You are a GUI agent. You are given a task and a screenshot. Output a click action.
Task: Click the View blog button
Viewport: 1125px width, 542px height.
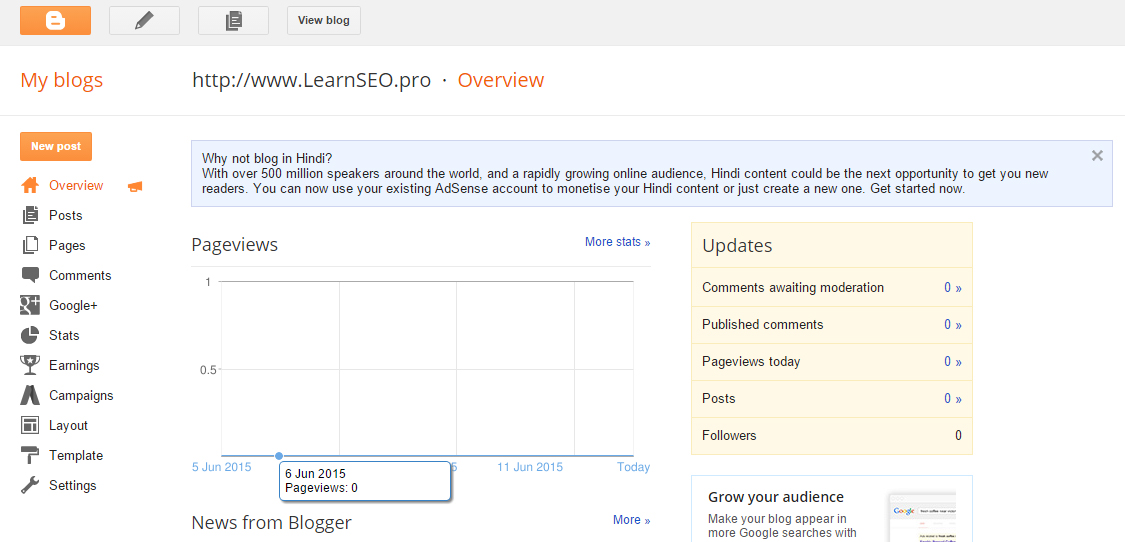[x=324, y=20]
